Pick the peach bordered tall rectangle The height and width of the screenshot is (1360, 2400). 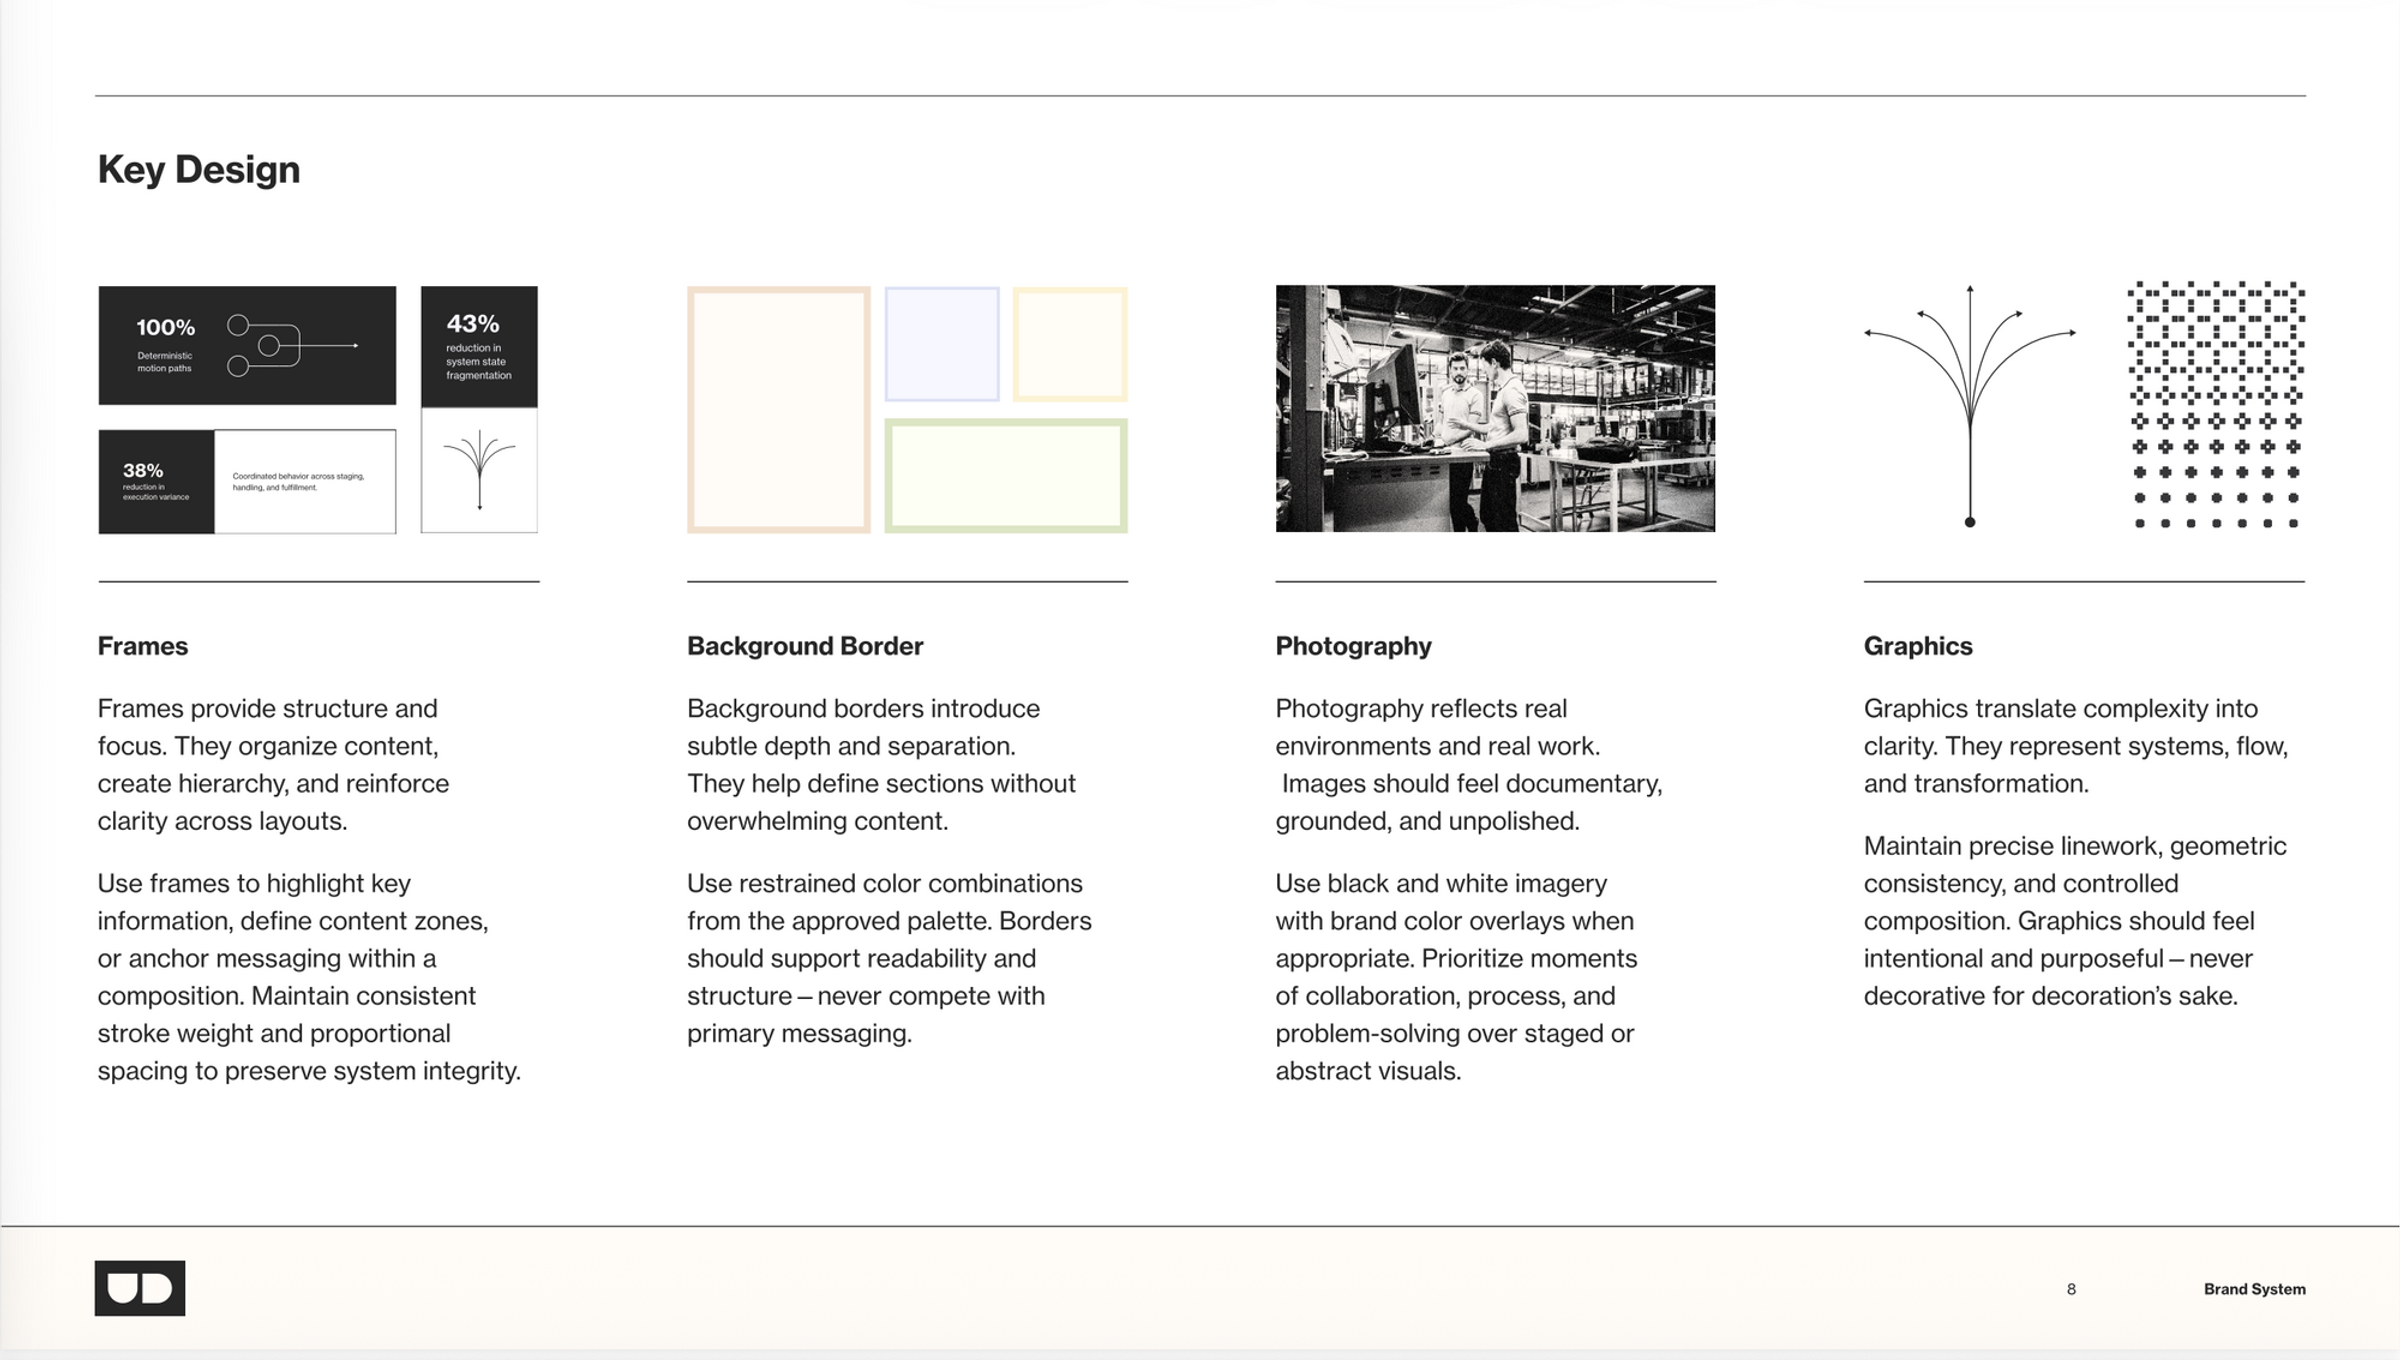point(778,410)
